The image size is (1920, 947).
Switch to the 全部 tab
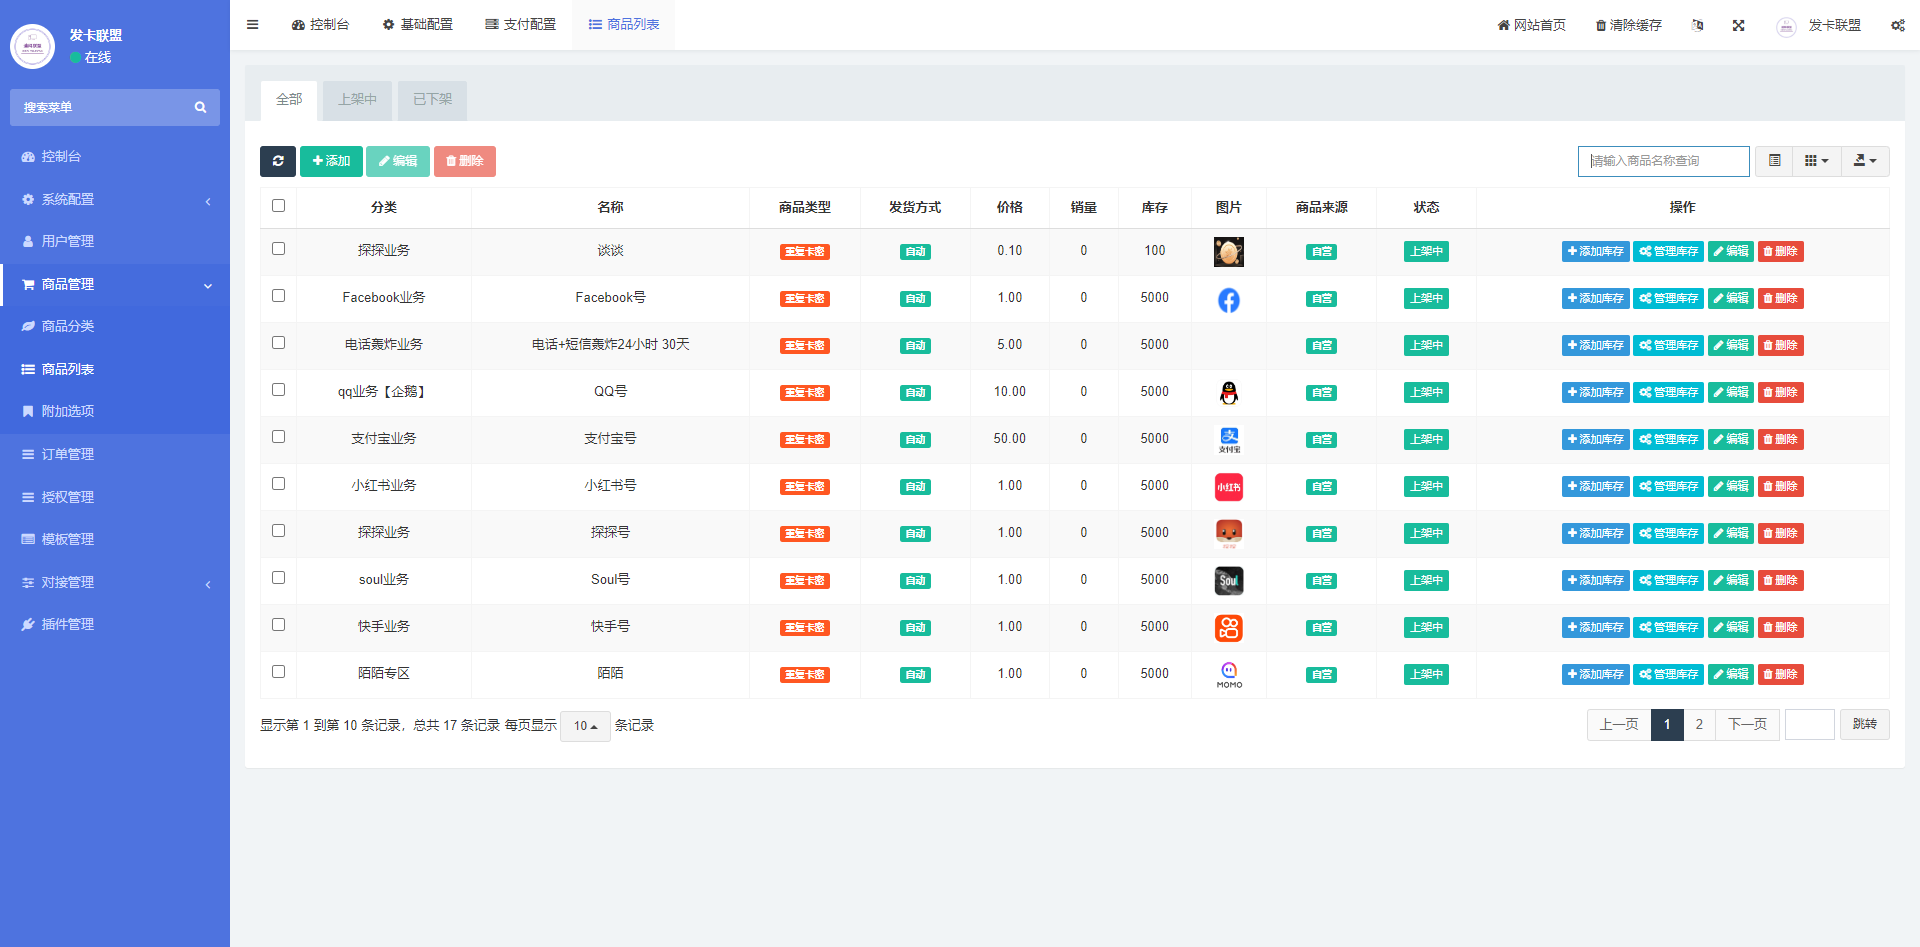coord(289,100)
